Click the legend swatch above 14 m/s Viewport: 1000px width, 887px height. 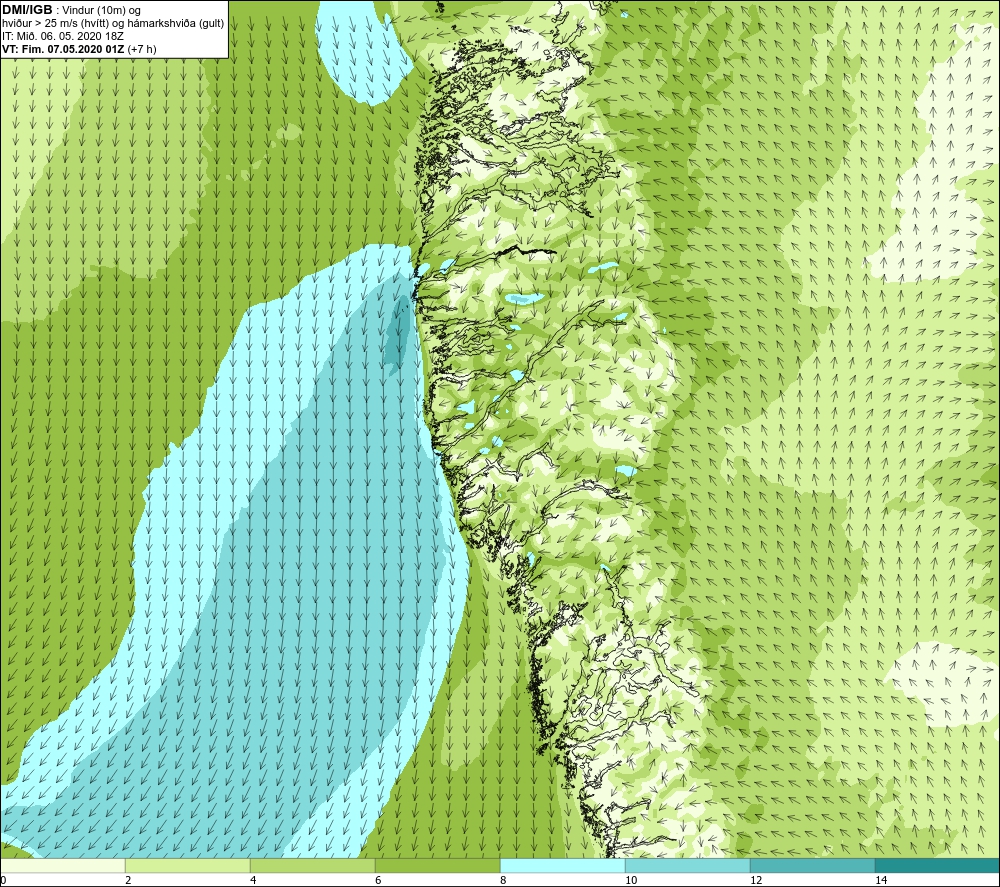pos(938,865)
